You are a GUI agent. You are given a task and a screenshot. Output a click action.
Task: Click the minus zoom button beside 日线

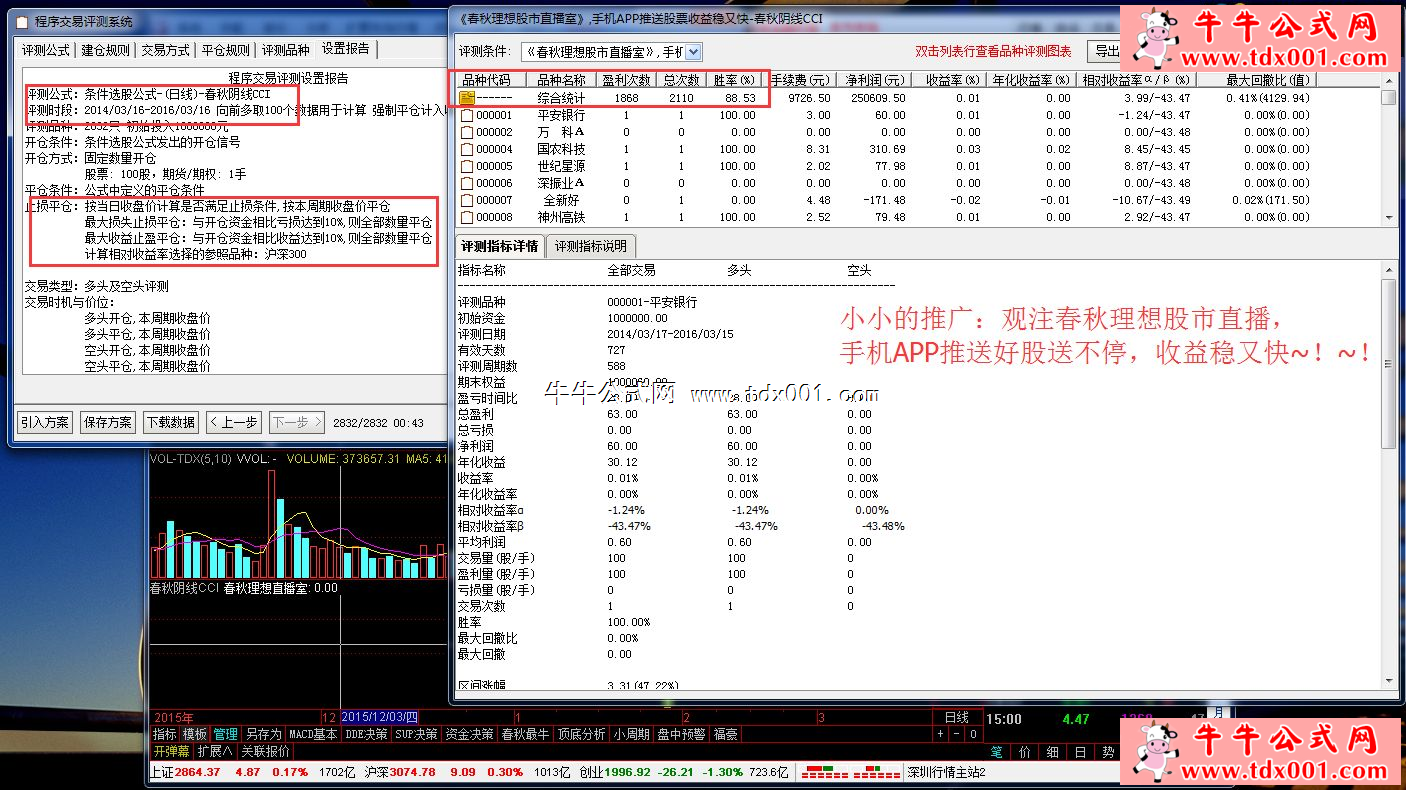coord(956,734)
